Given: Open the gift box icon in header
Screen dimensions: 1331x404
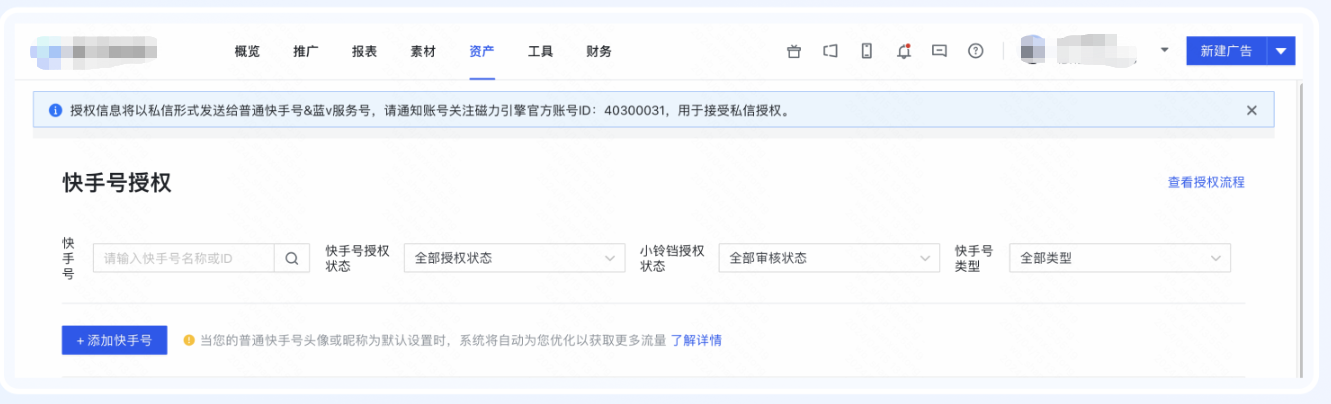Looking at the screenshot, I should [794, 51].
